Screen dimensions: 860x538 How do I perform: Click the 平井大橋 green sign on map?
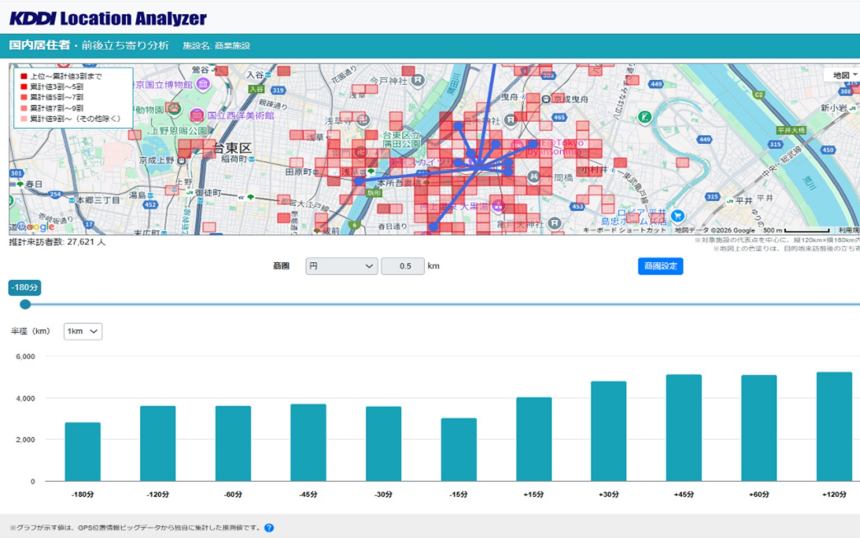point(791,130)
